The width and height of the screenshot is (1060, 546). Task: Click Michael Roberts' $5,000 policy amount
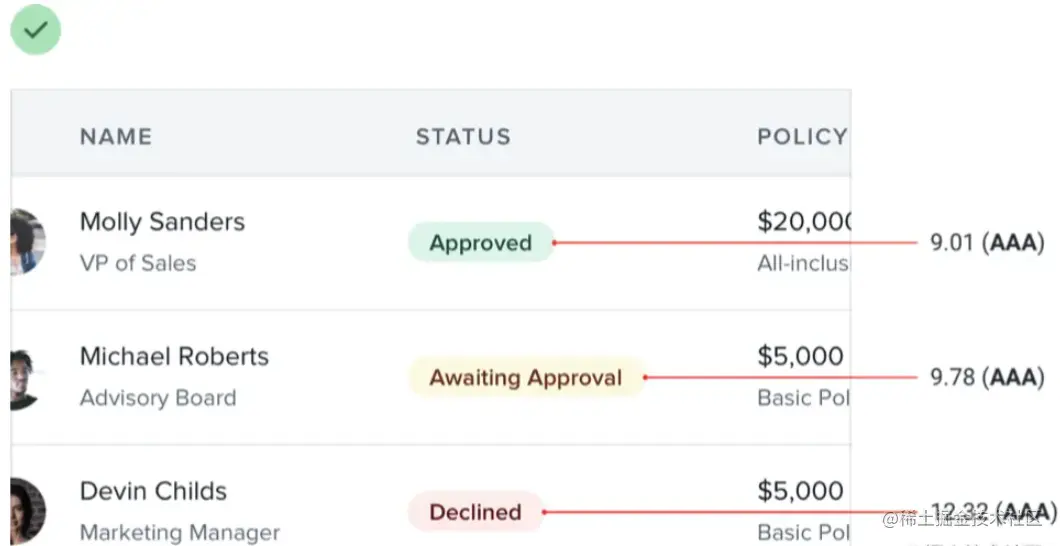(800, 357)
